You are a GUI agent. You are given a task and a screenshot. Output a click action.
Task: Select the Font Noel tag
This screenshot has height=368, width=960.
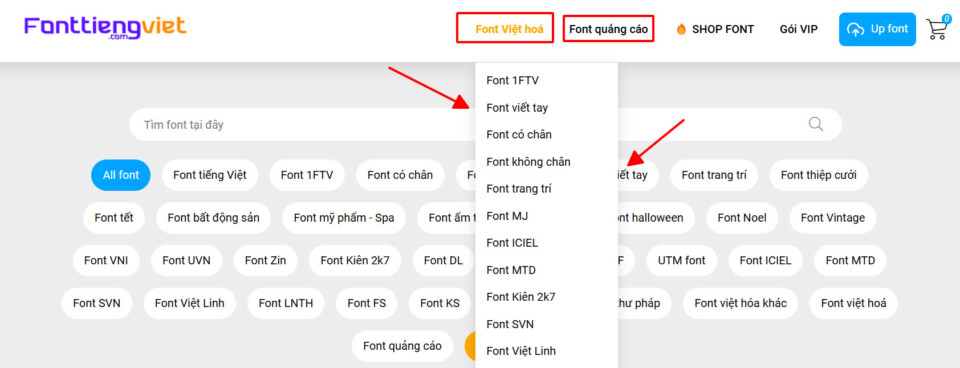742,218
